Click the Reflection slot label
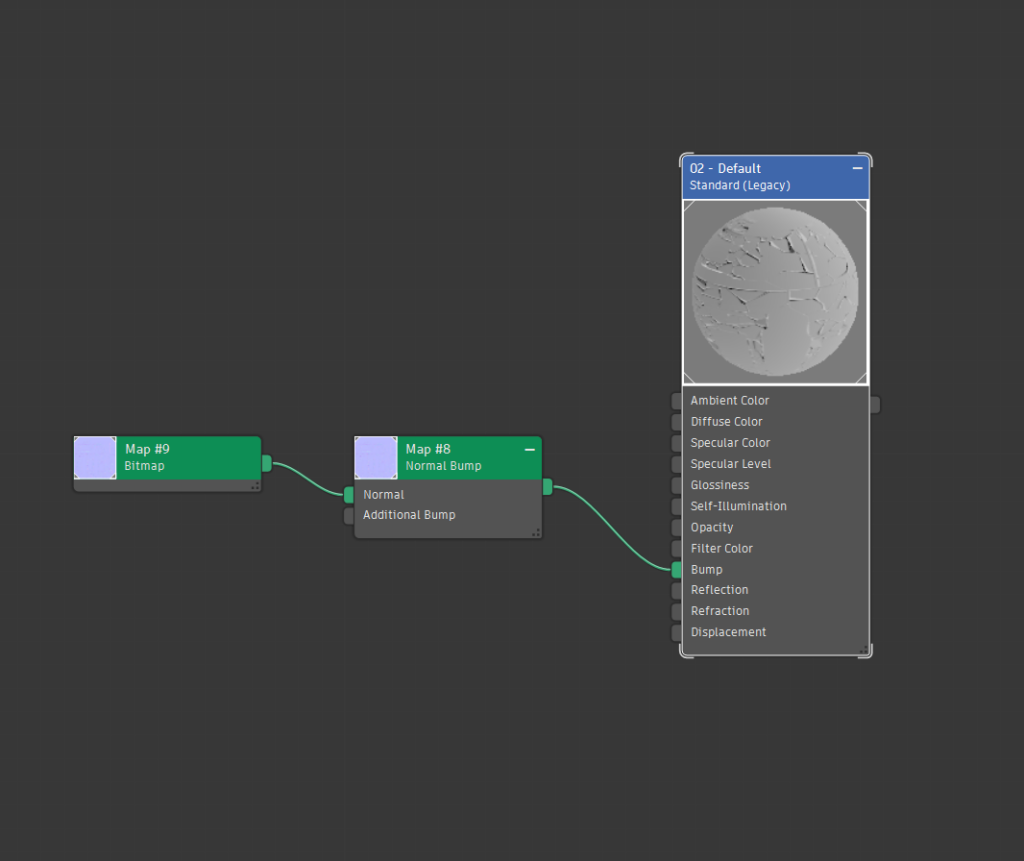Viewport: 1024px width, 861px height. pos(720,590)
